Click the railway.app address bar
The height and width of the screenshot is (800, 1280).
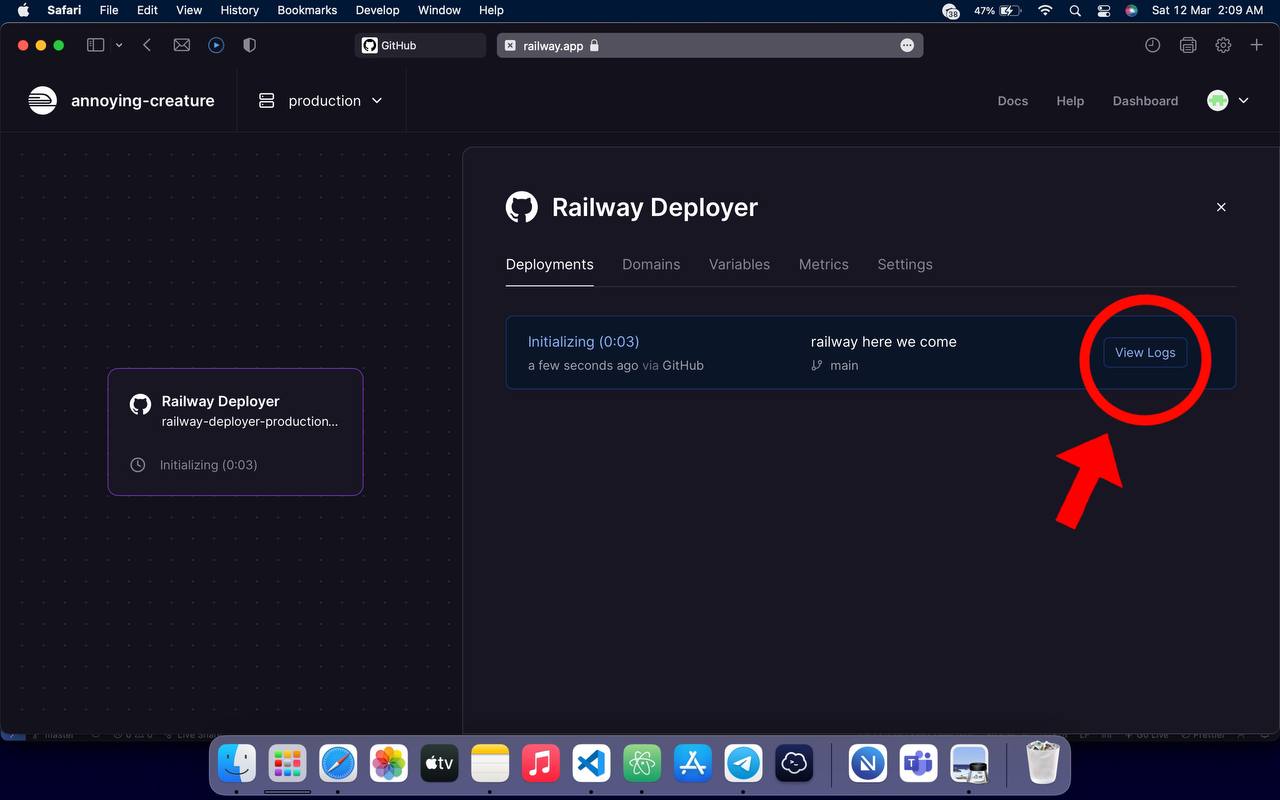(x=710, y=45)
